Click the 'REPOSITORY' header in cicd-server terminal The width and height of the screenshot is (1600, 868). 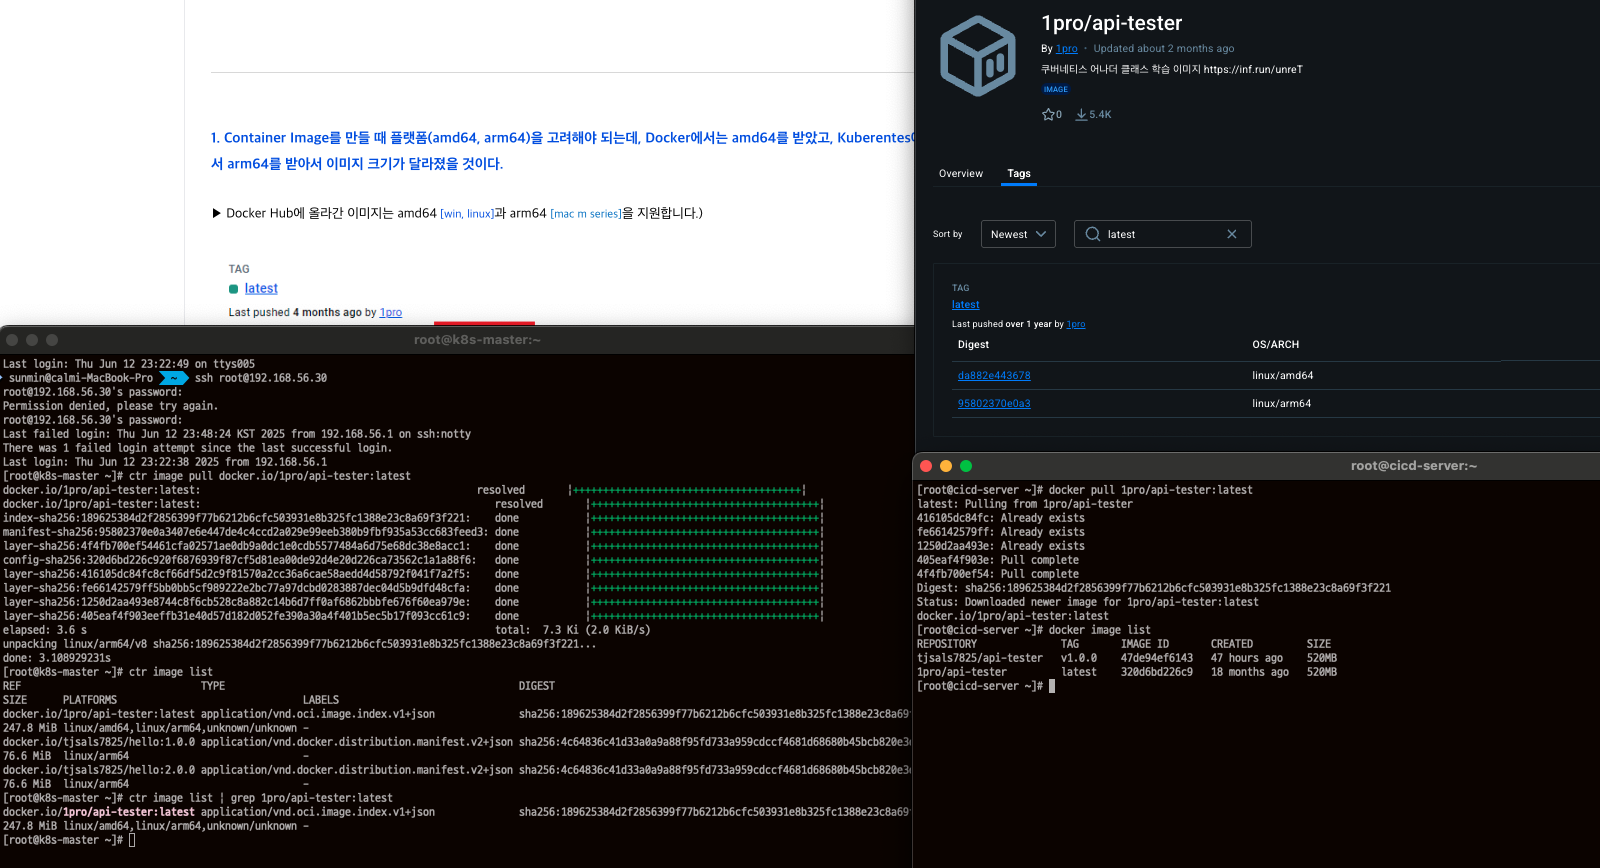947,644
